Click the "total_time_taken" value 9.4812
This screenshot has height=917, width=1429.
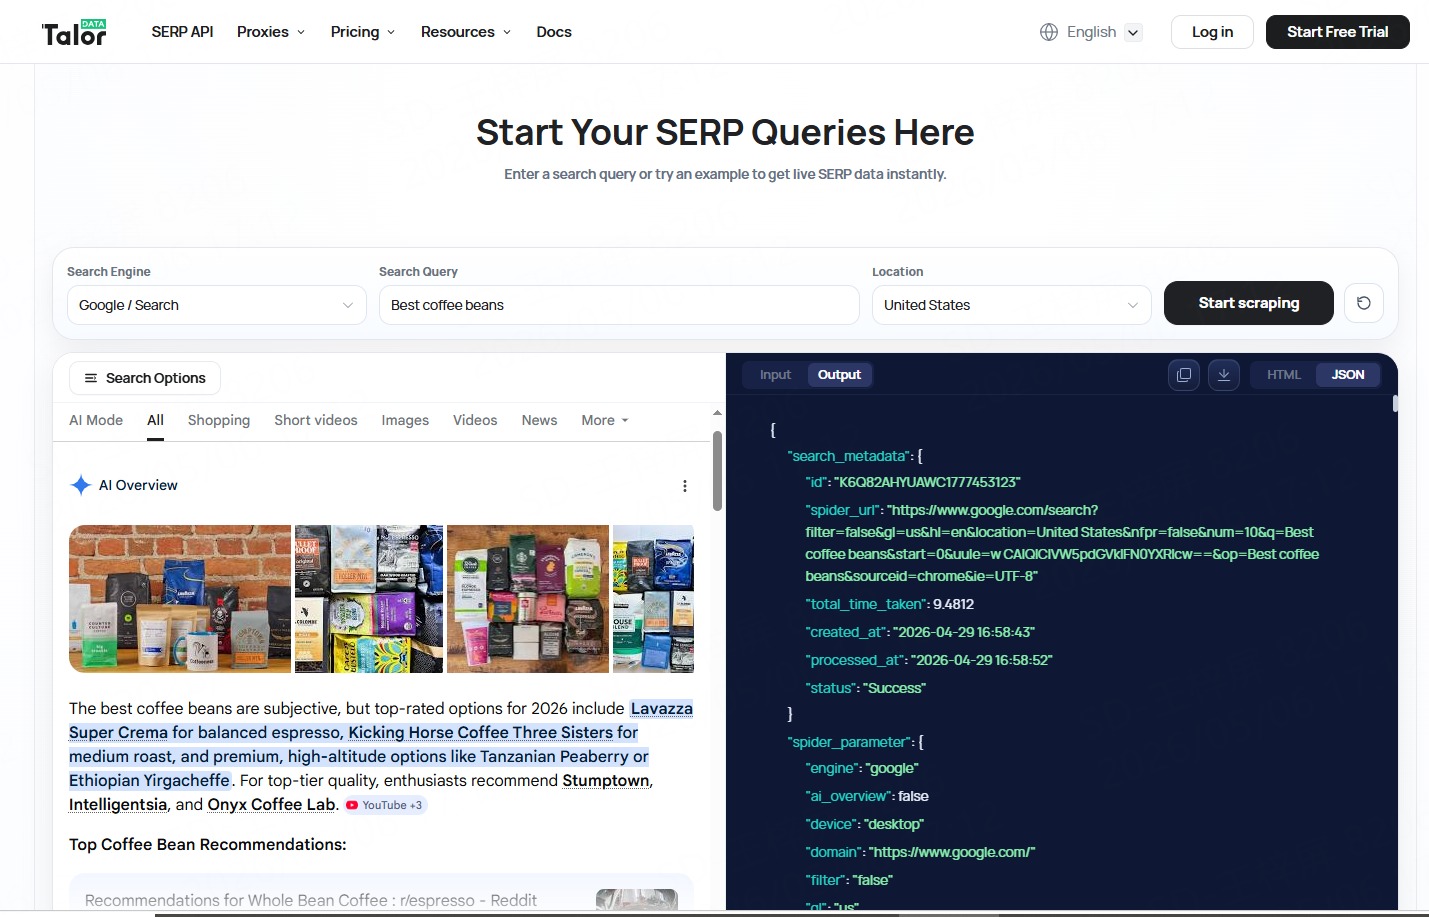[x=953, y=604]
